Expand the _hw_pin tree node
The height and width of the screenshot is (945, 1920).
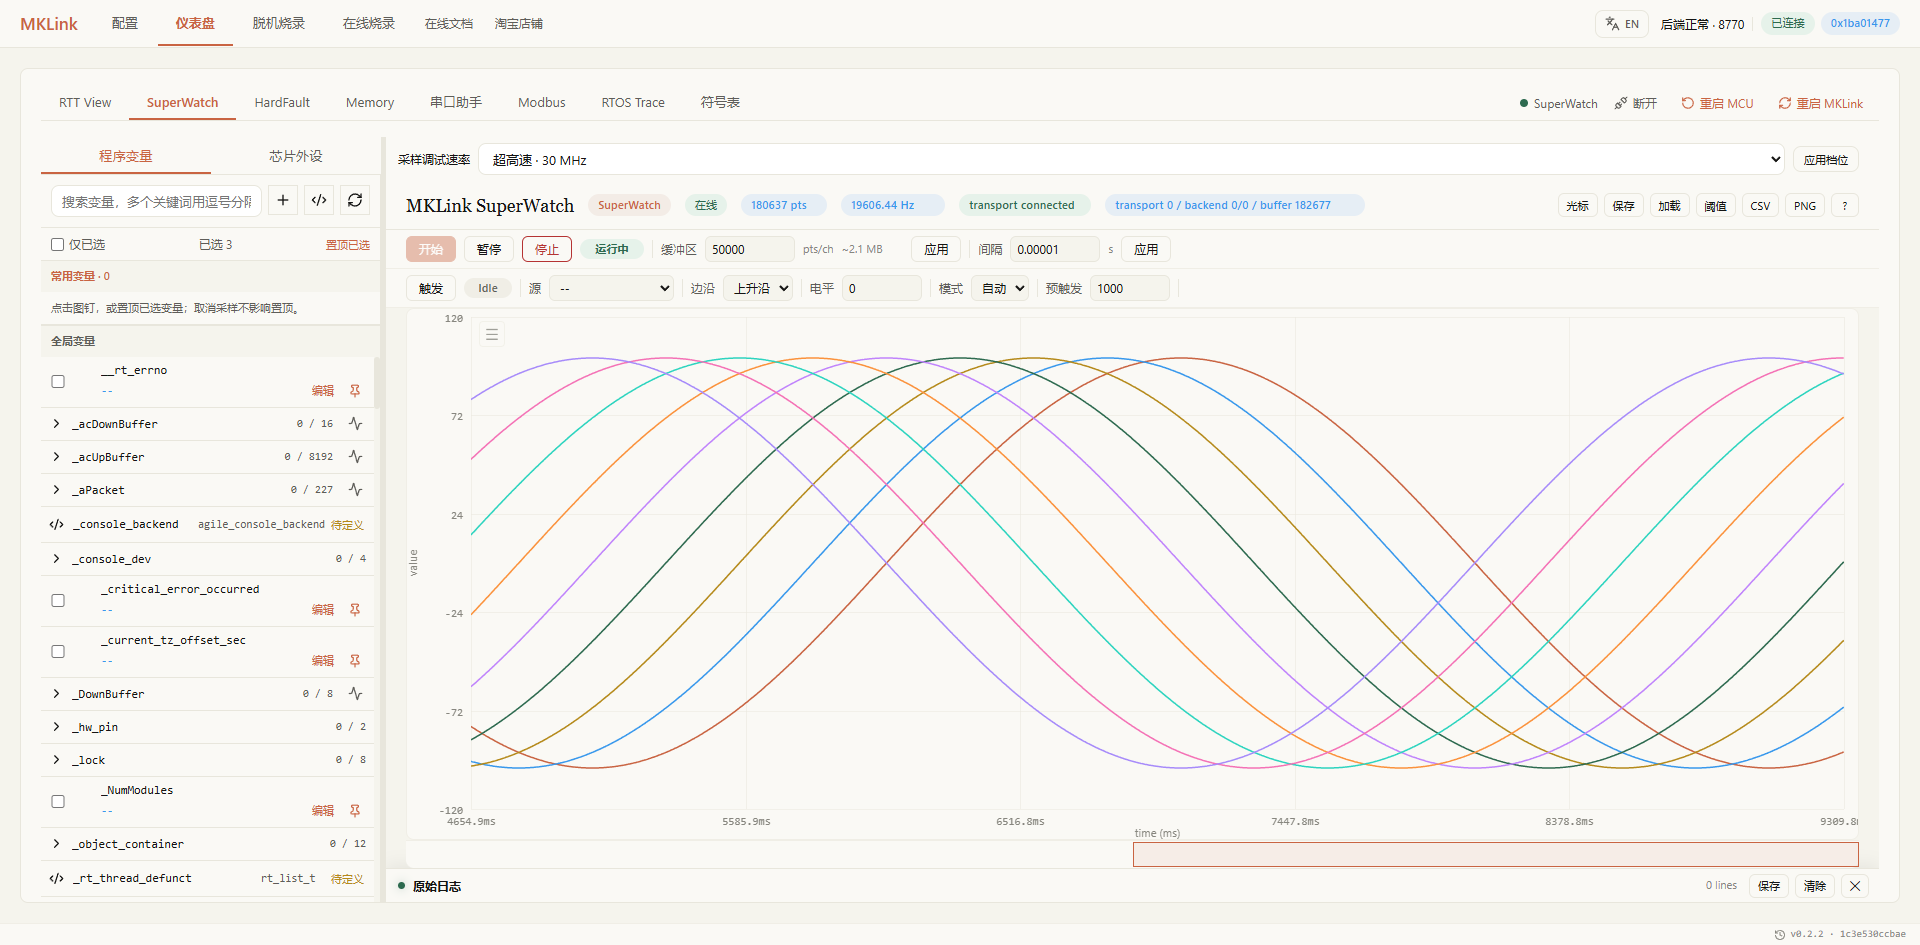pos(56,727)
